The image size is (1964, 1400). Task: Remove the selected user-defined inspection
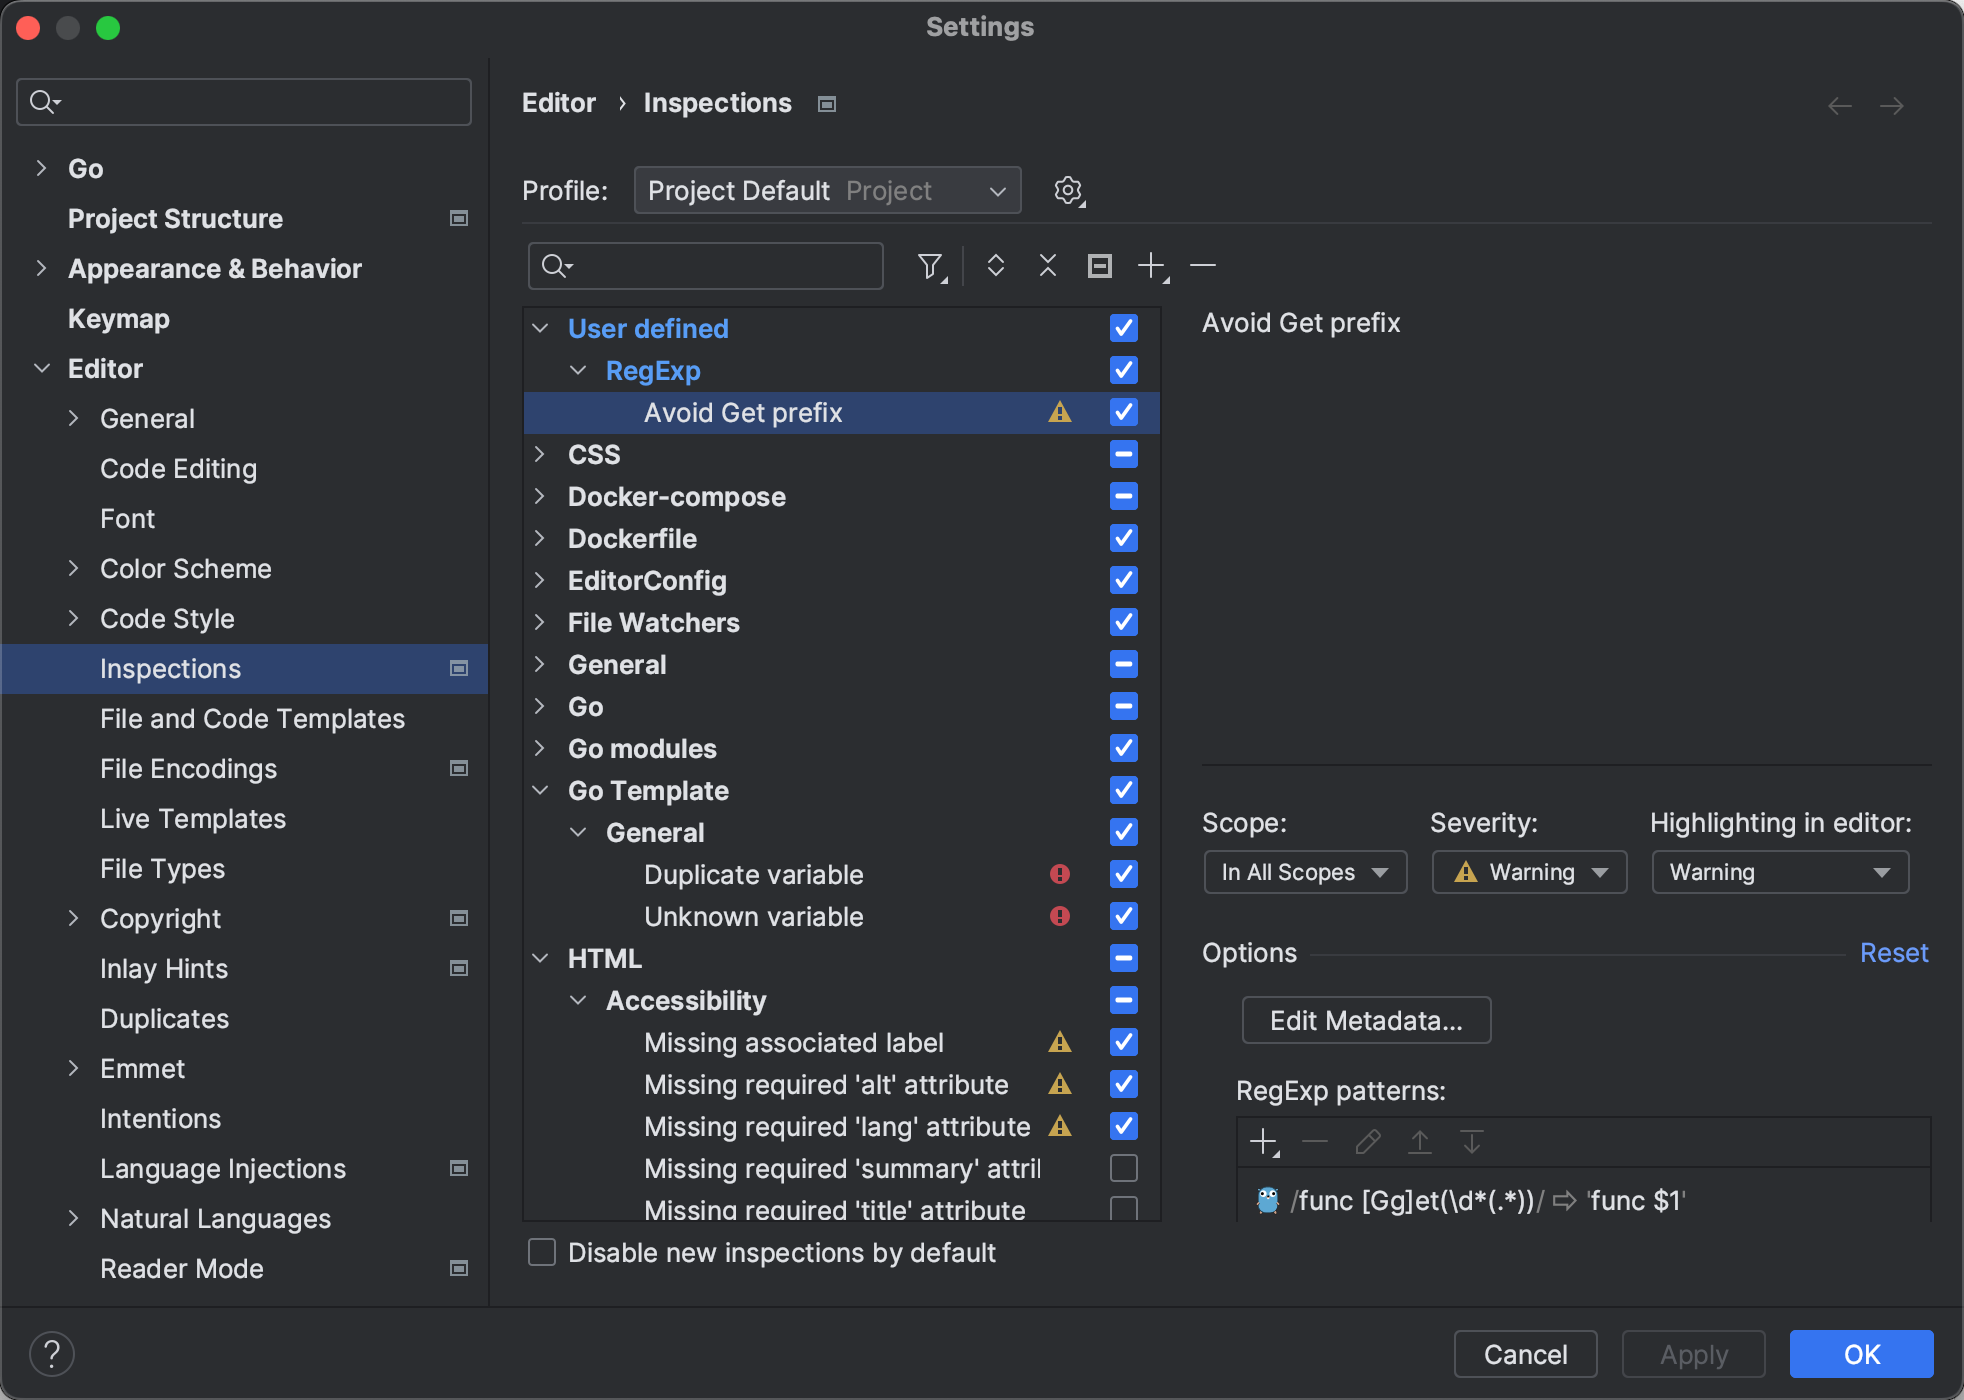click(1202, 266)
